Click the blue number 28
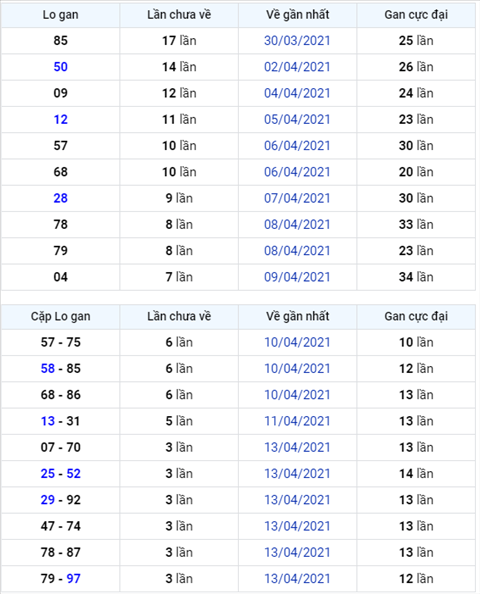480x594 pixels. (x=61, y=198)
